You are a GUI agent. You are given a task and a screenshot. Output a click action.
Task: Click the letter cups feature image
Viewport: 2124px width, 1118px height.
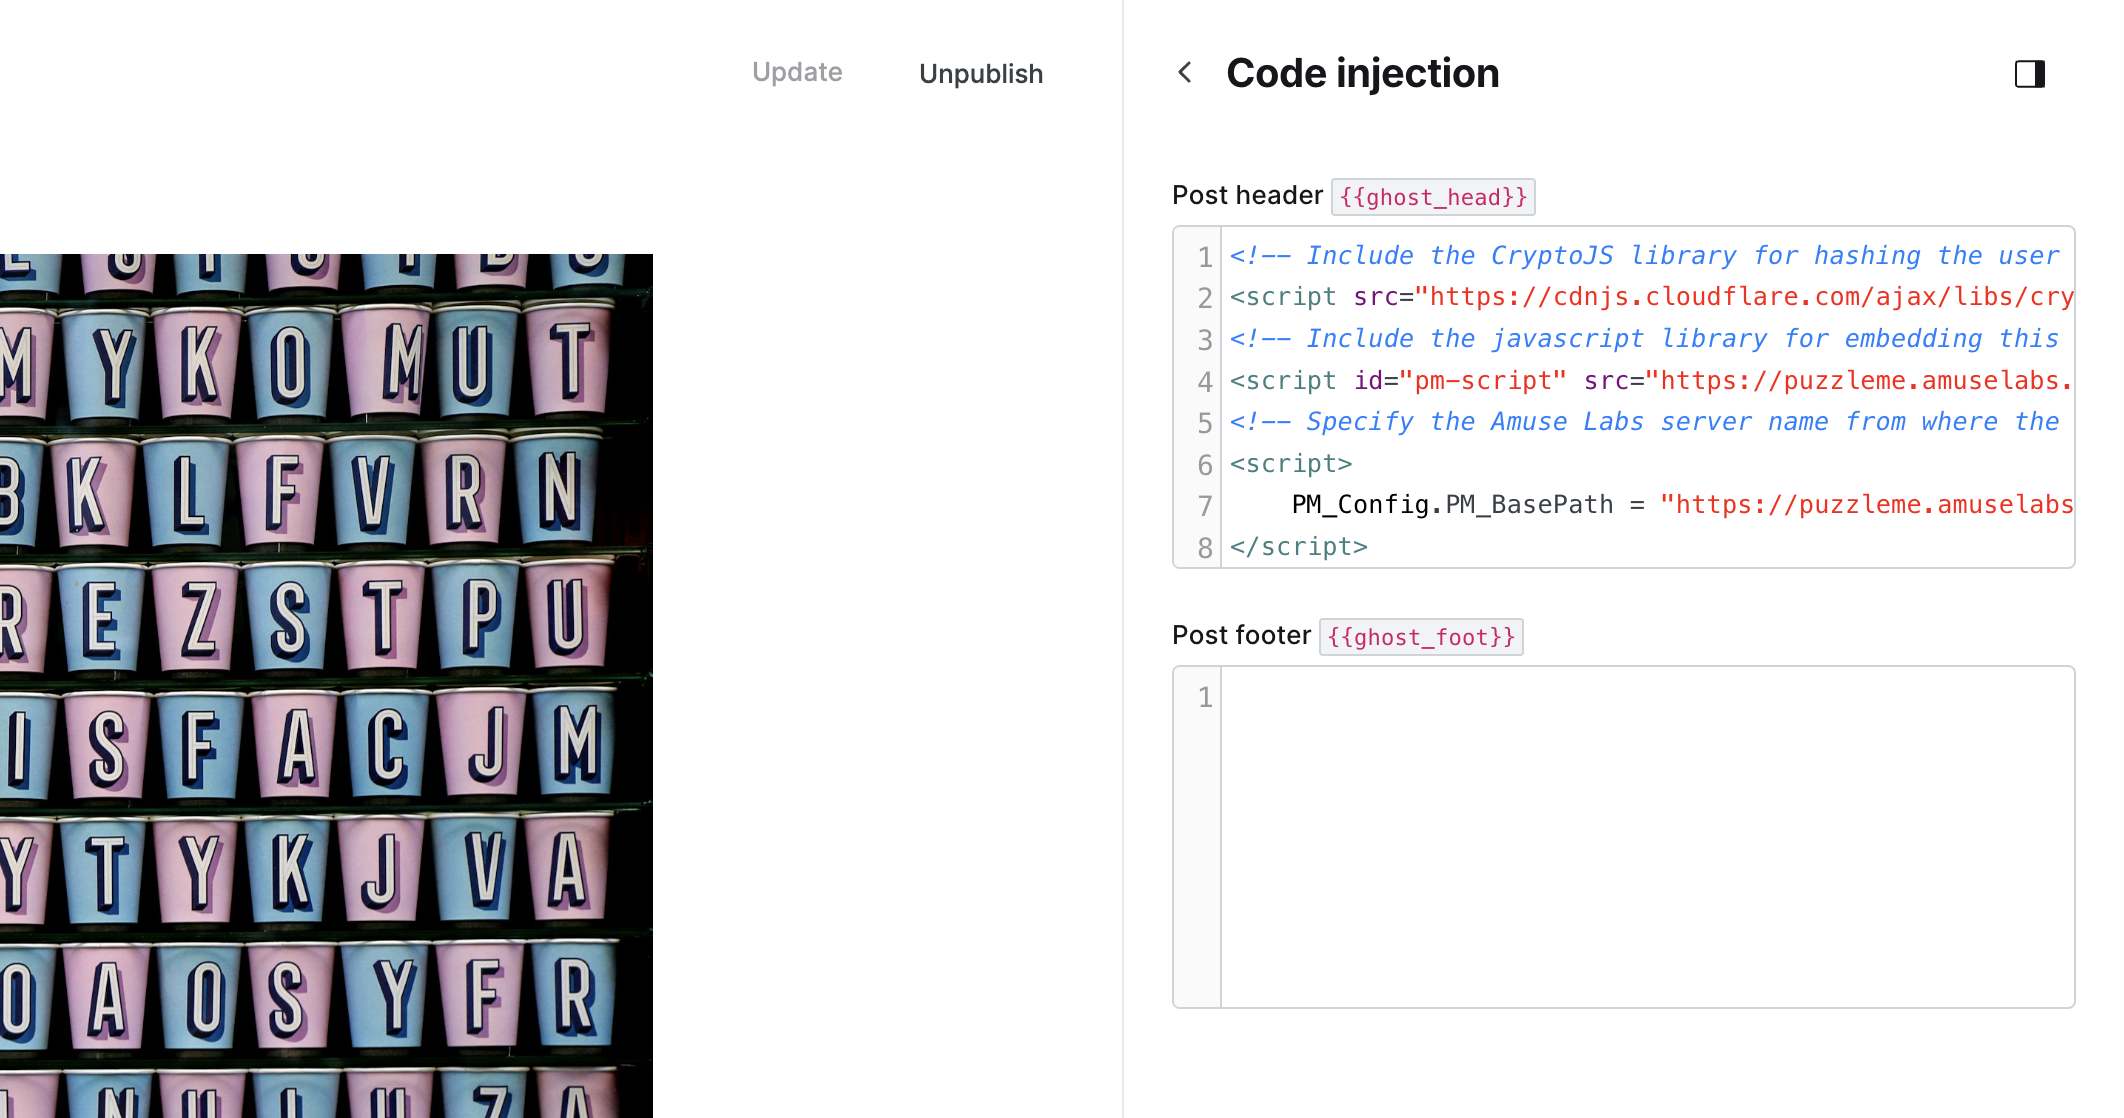(x=326, y=685)
